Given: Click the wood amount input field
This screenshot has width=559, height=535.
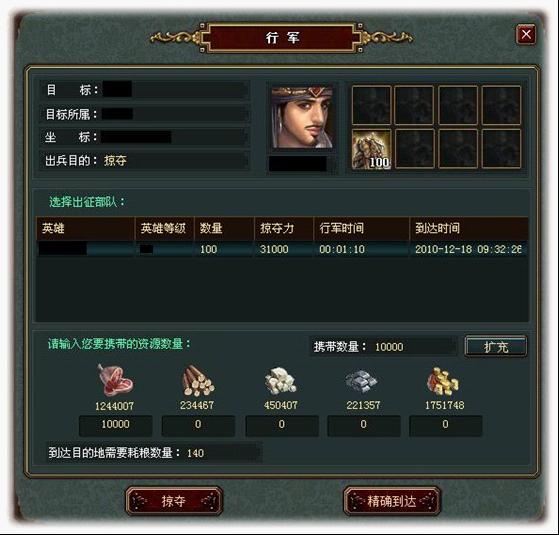Looking at the screenshot, I should click(198, 425).
